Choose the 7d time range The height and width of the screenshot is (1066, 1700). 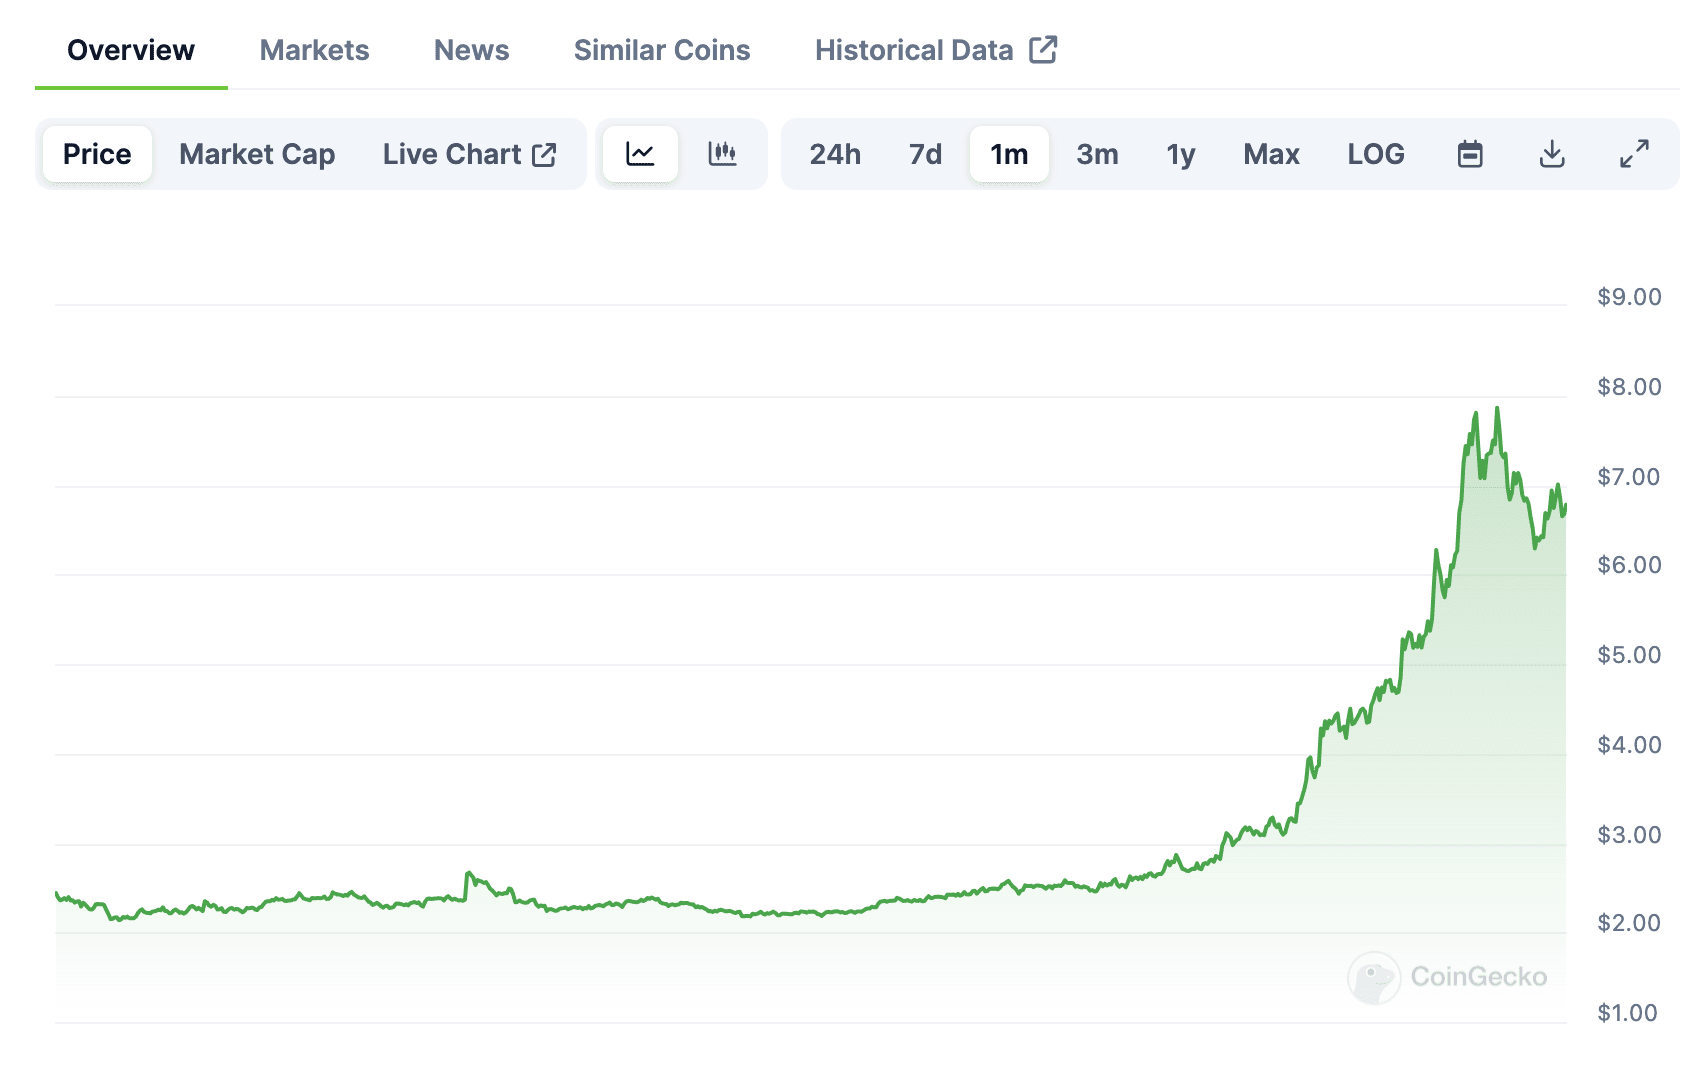(x=925, y=154)
